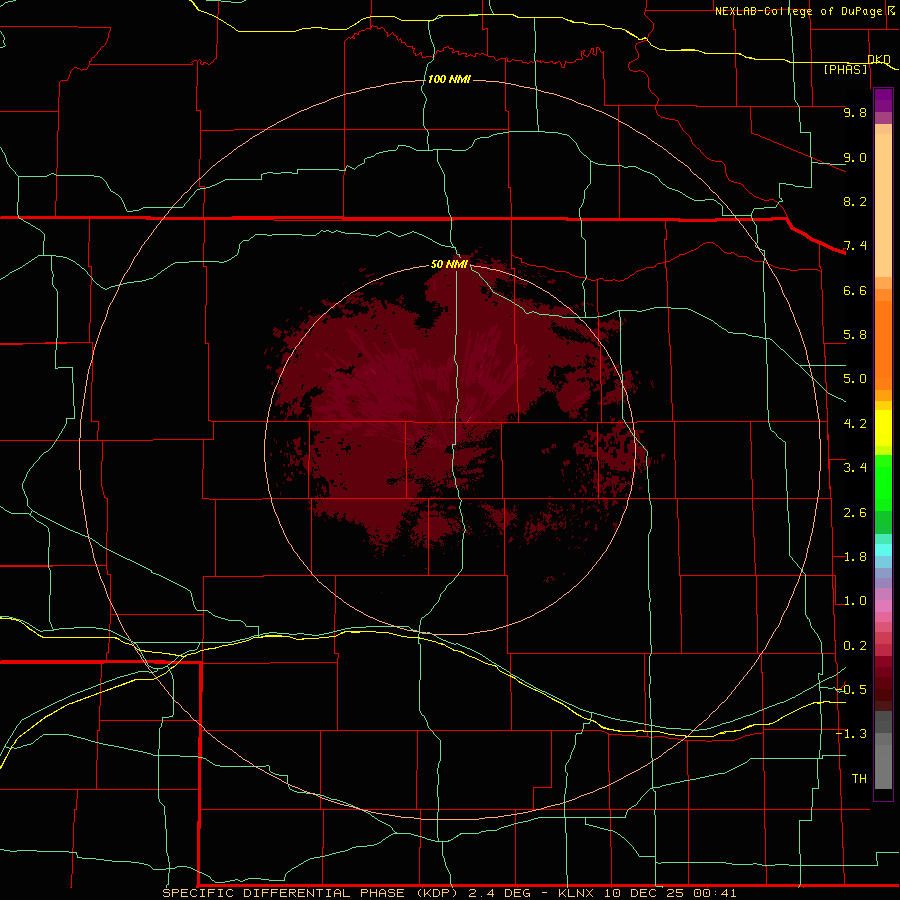Pick the bright yellow color bar segment
The width and height of the screenshot is (900, 900).
coord(883,428)
